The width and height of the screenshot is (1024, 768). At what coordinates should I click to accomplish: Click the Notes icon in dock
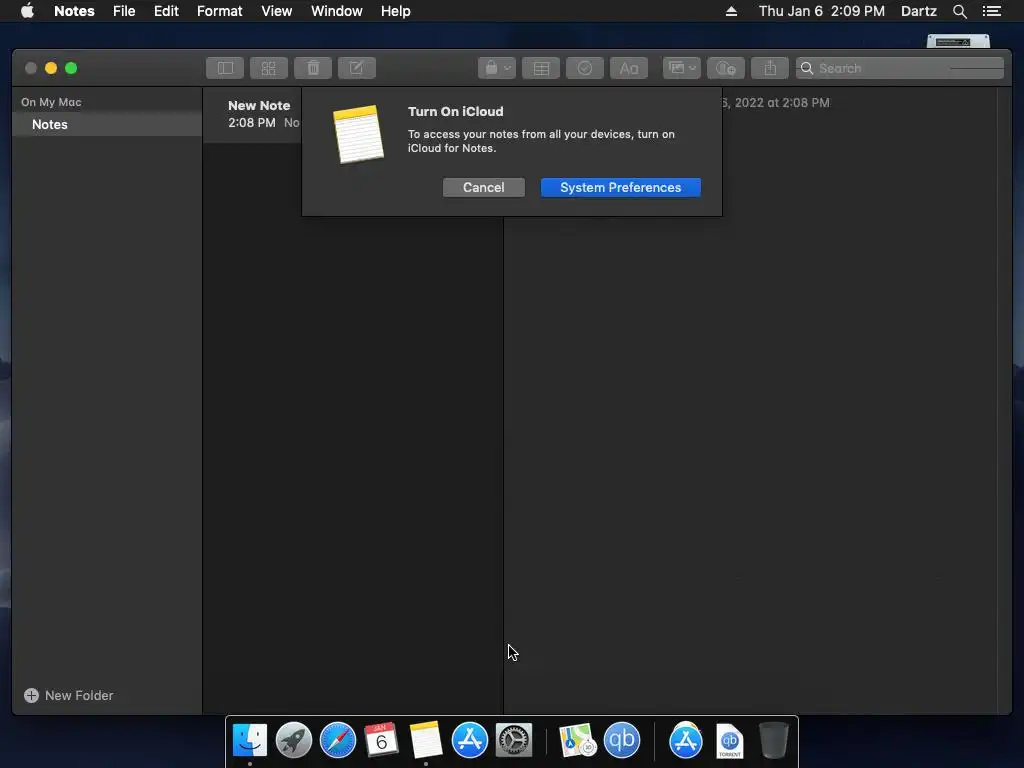pyautogui.click(x=426, y=740)
